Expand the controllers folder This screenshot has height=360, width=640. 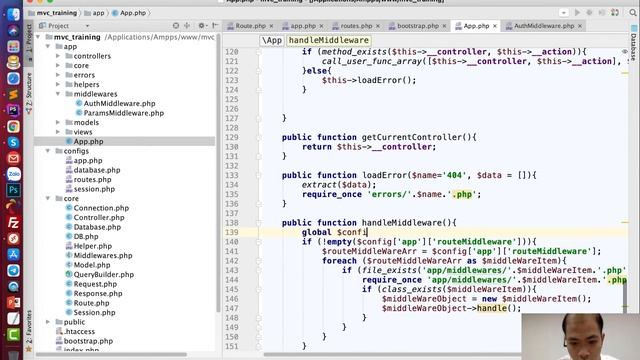[58, 56]
